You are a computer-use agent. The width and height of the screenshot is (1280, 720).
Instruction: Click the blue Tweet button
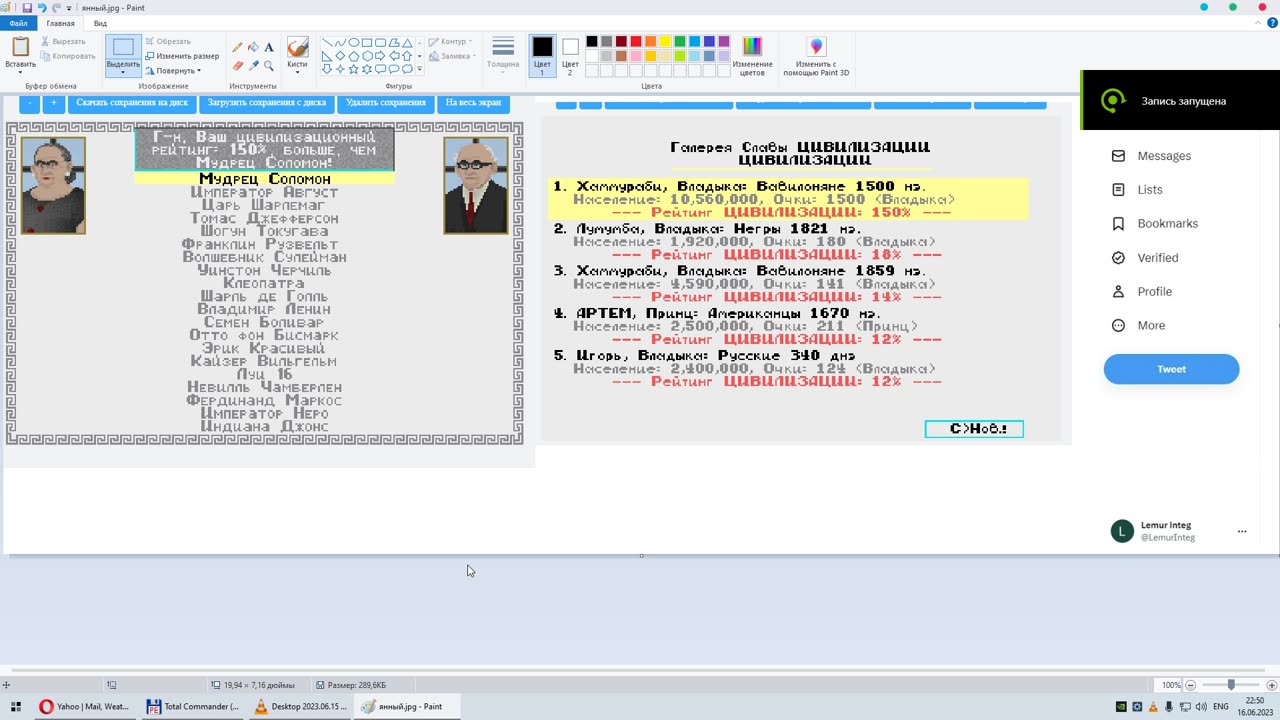[x=1171, y=369]
